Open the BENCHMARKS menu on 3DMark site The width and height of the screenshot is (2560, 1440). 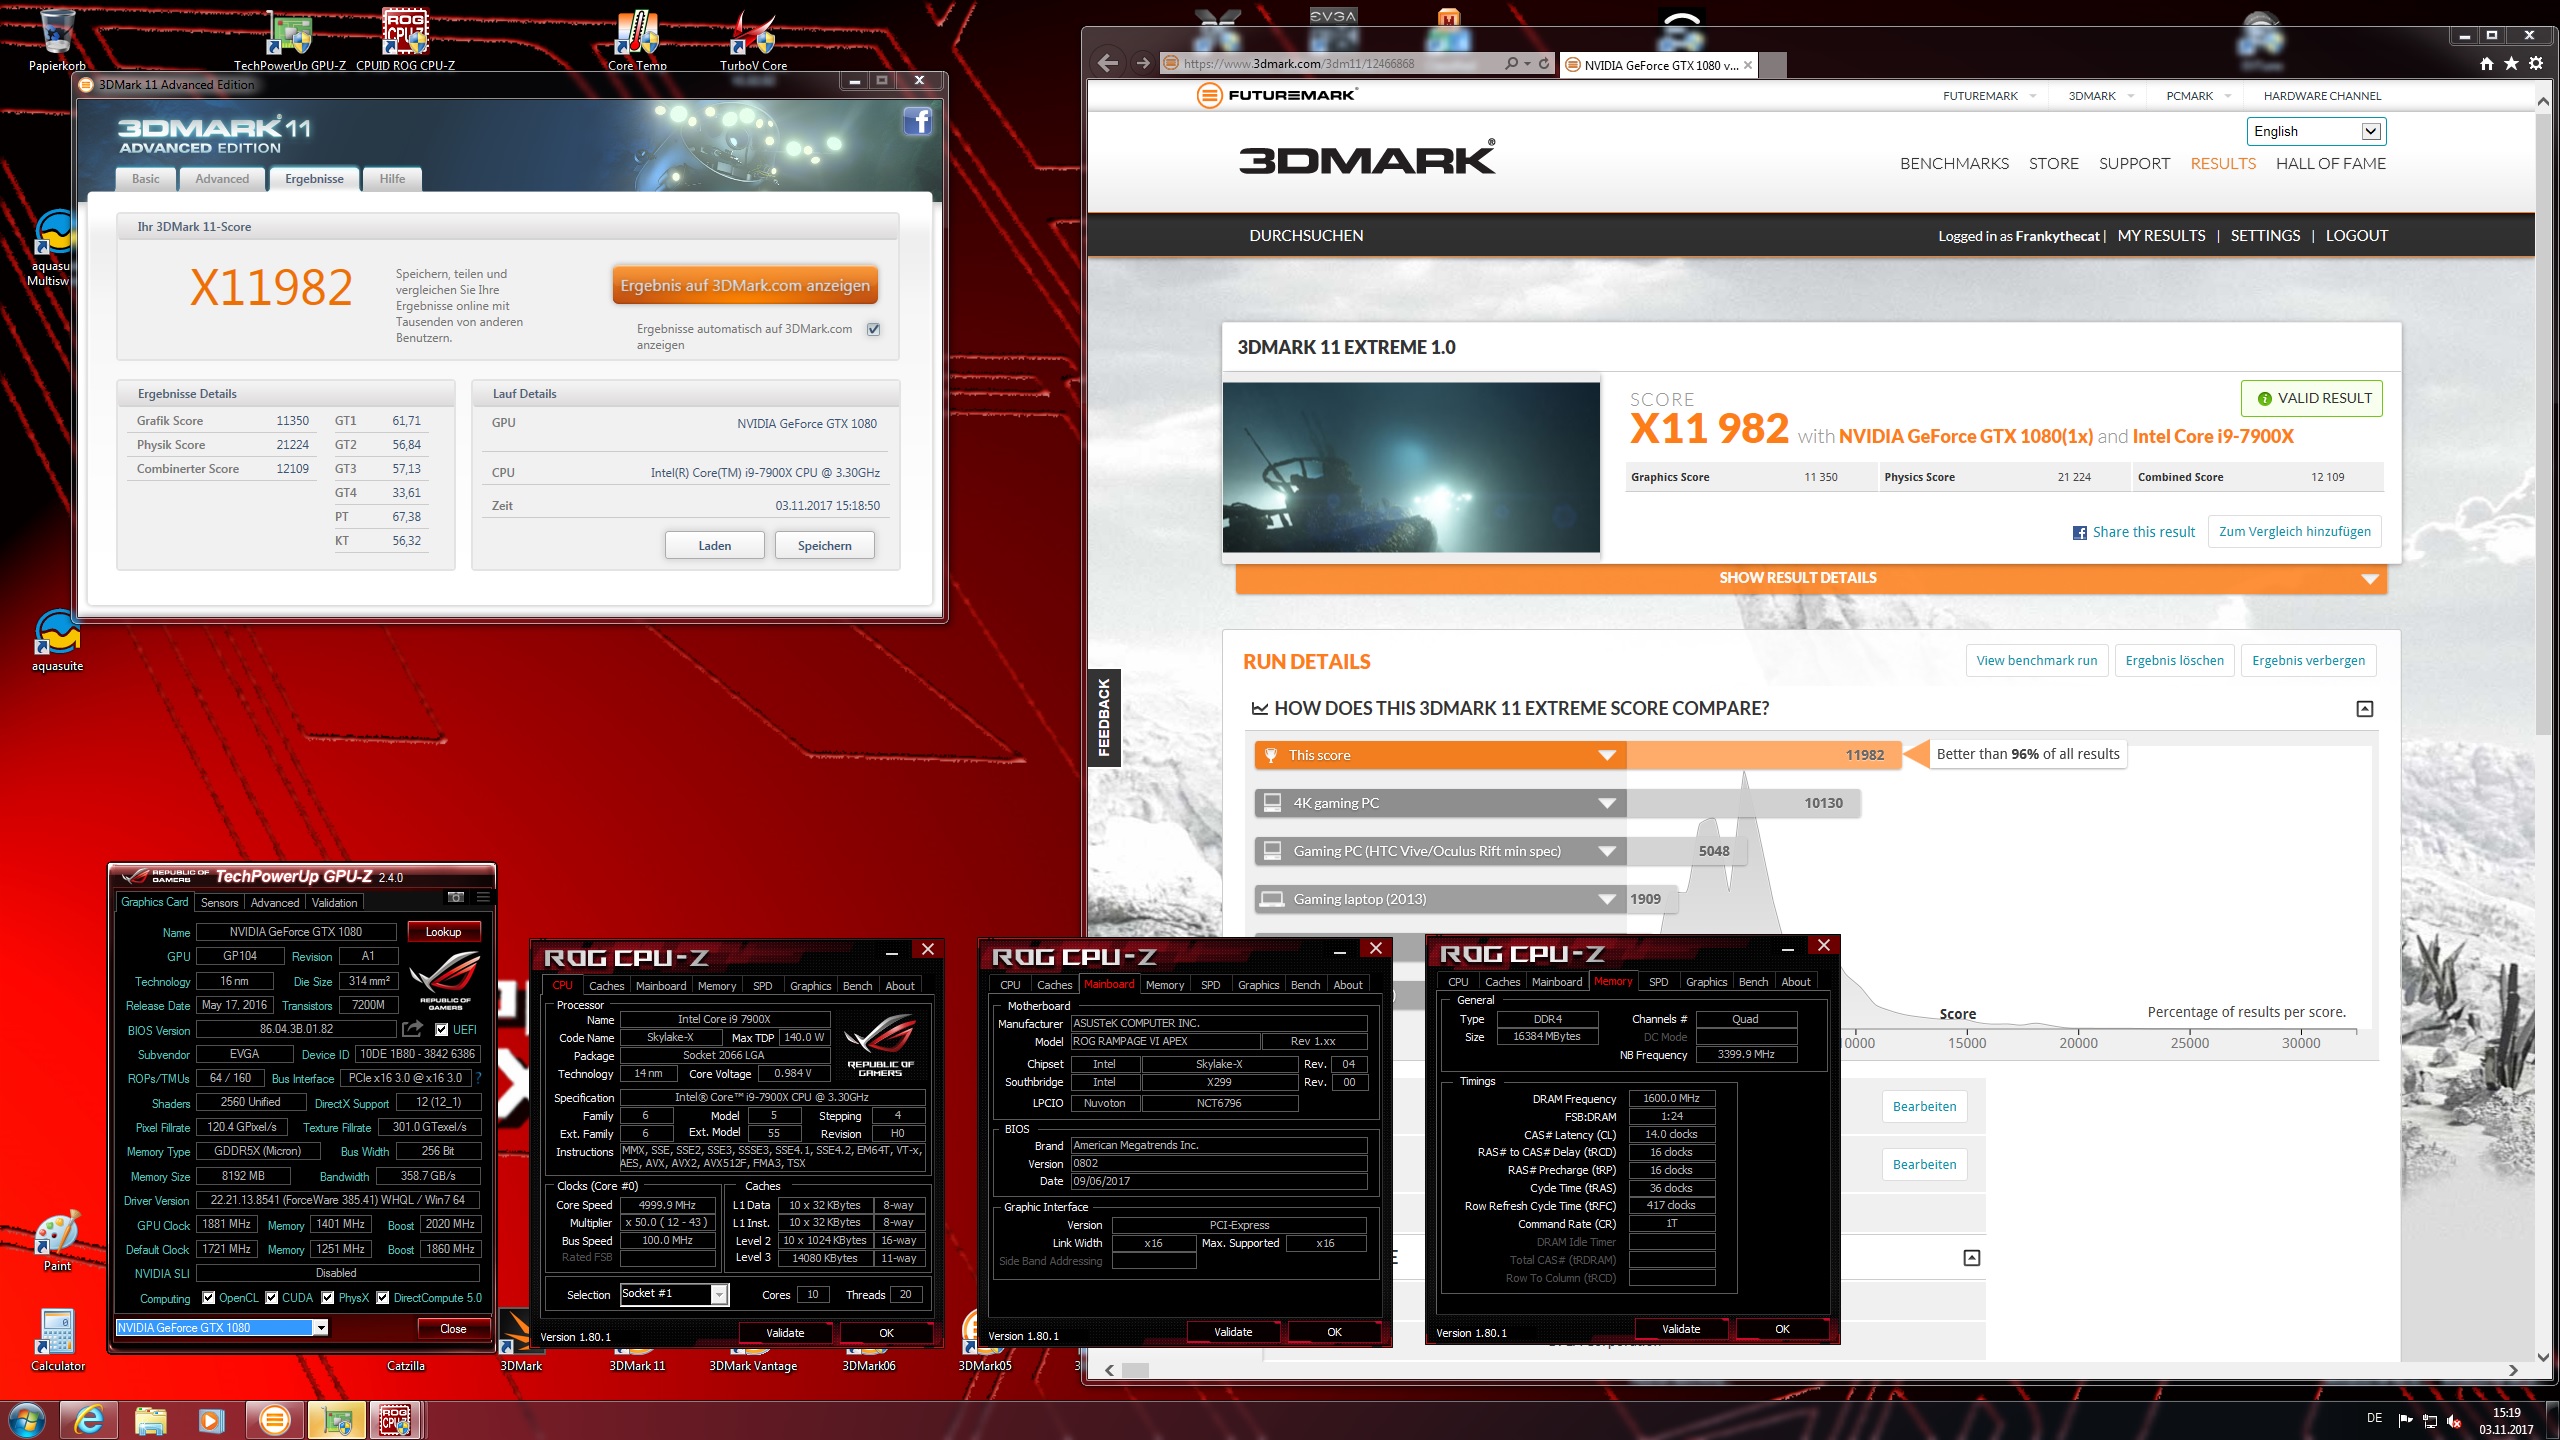coord(1954,163)
